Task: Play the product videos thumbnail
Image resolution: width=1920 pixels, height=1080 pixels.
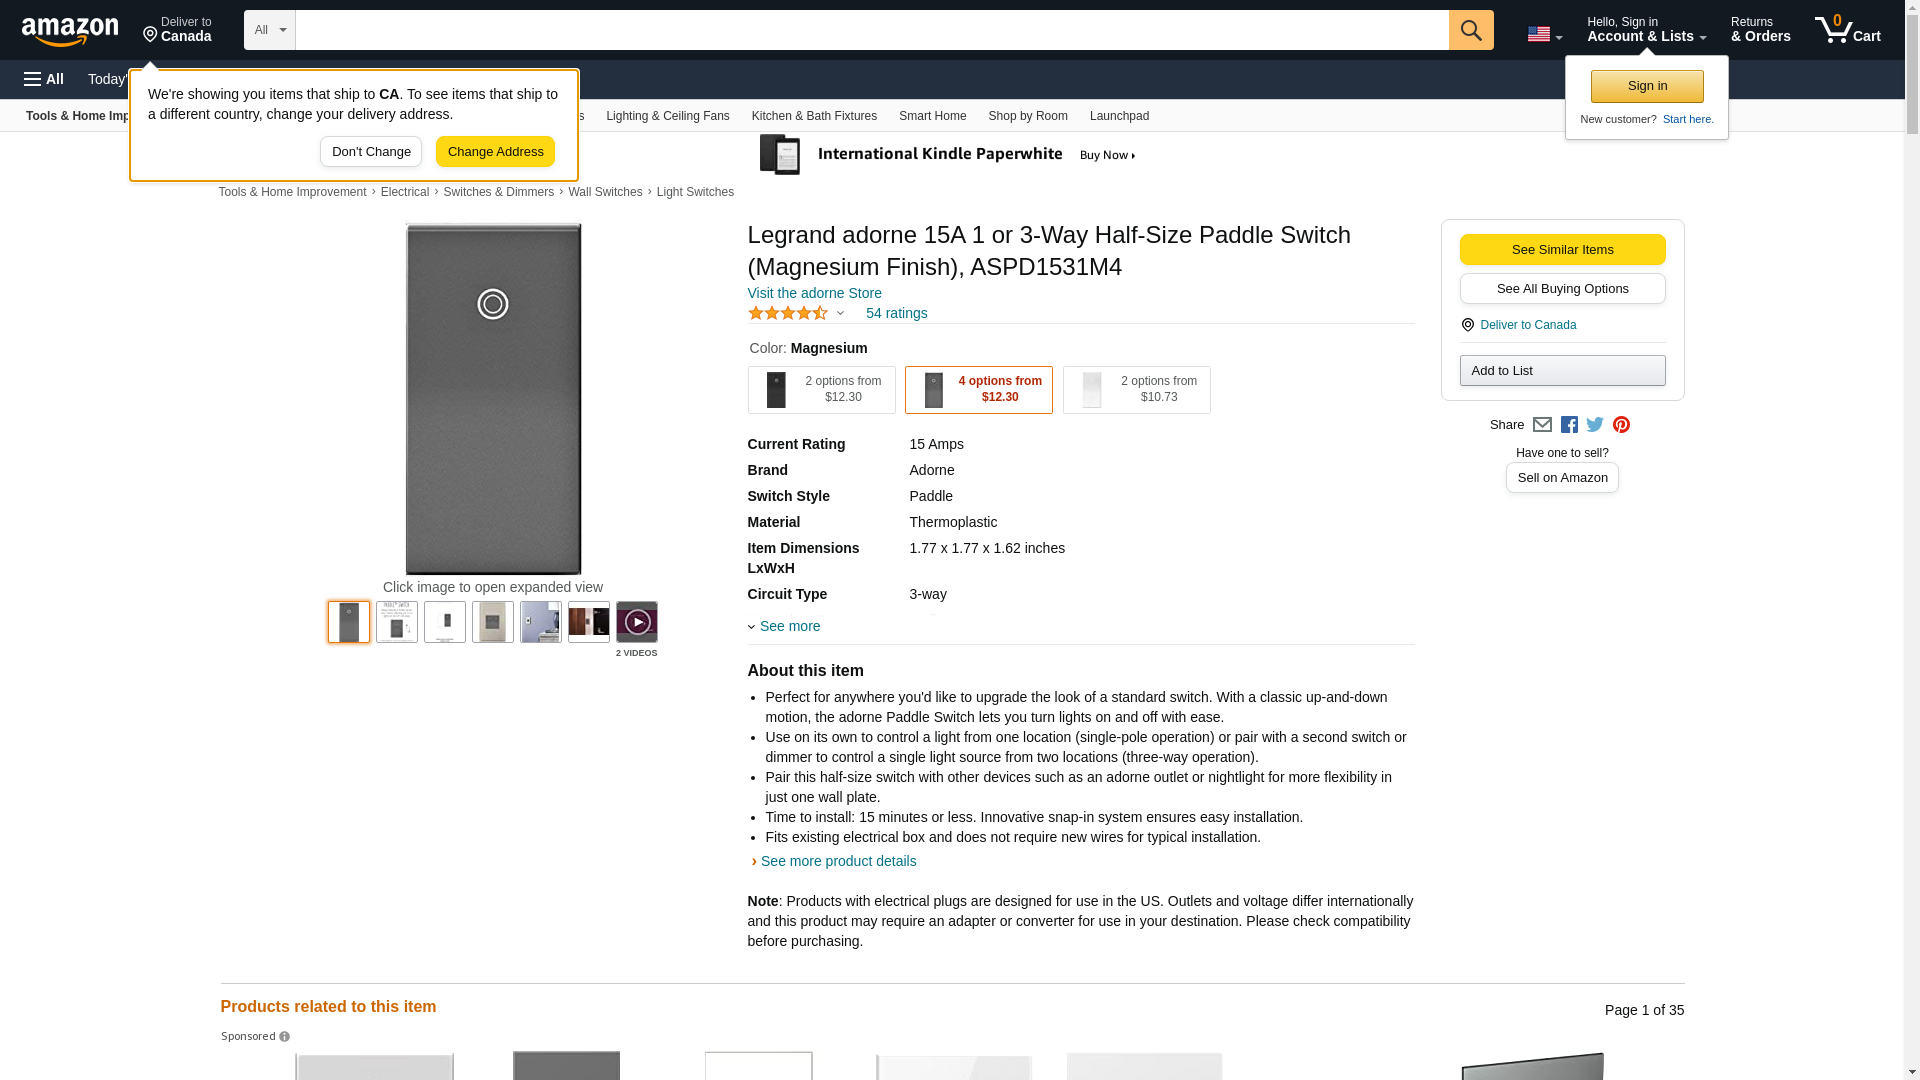Action: point(636,622)
